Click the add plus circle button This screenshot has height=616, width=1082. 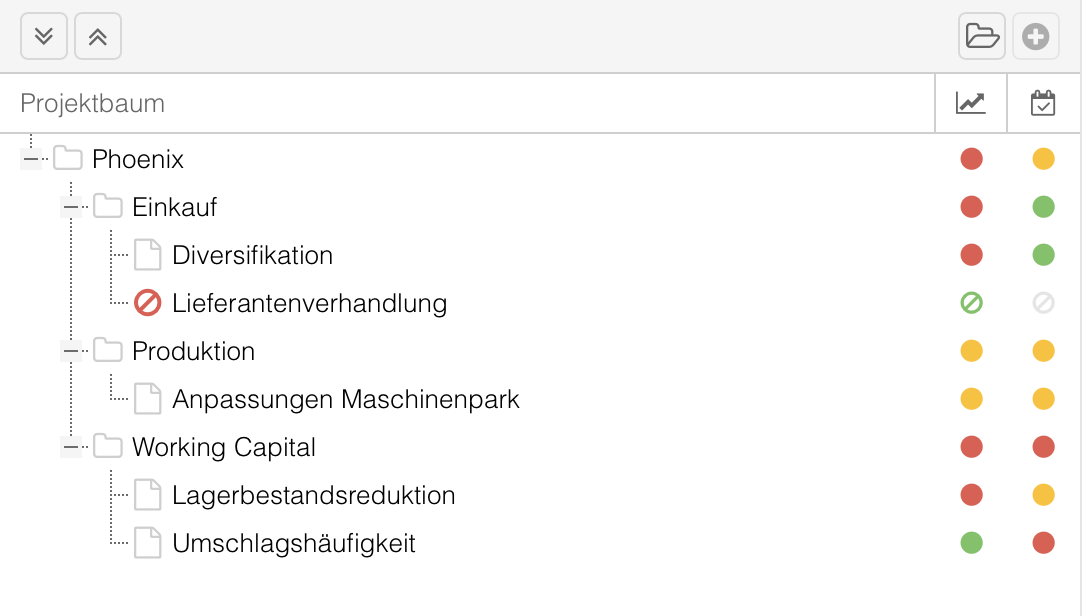coord(1035,36)
